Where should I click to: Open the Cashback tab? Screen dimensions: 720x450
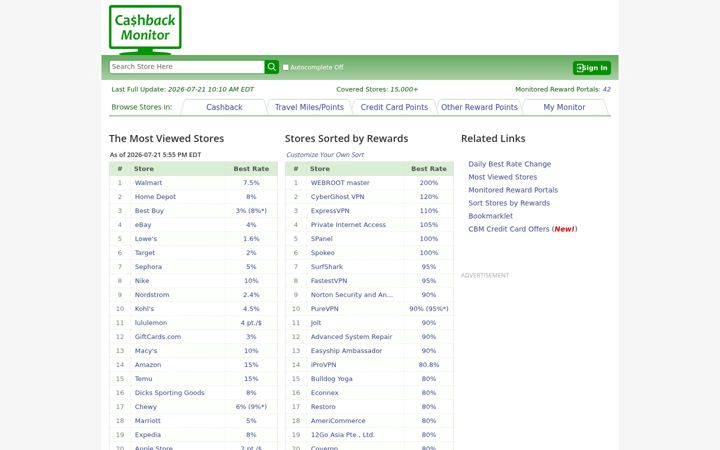(x=224, y=107)
